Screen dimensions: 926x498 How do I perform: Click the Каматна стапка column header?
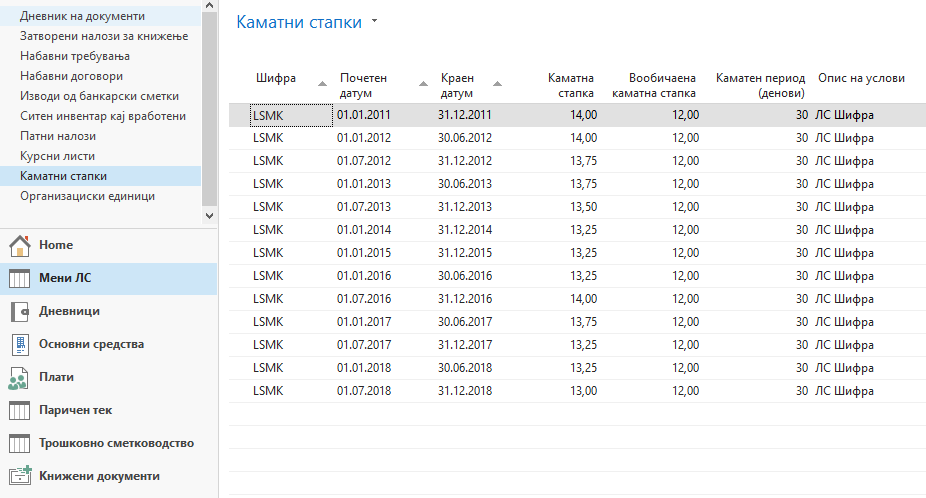[570, 86]
